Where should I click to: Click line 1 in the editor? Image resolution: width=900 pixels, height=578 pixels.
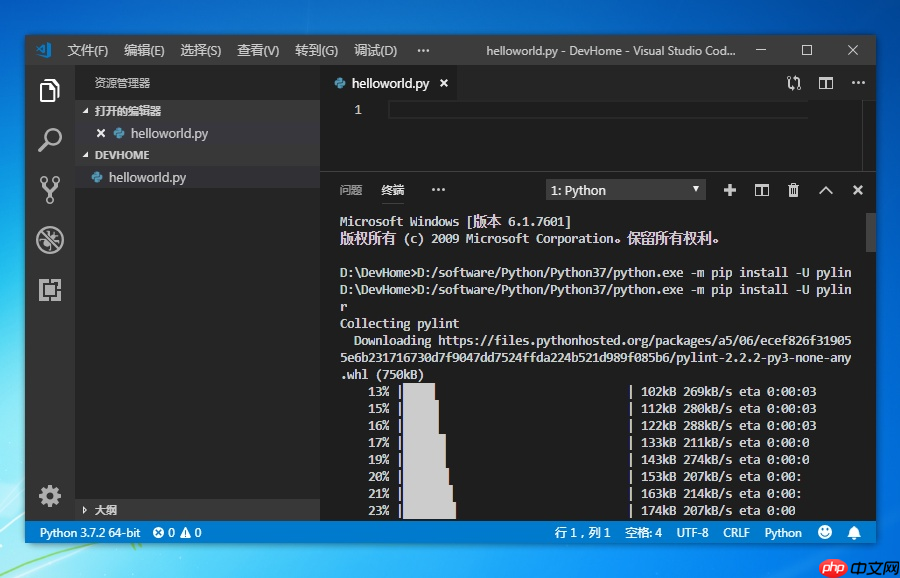[598, 110]
